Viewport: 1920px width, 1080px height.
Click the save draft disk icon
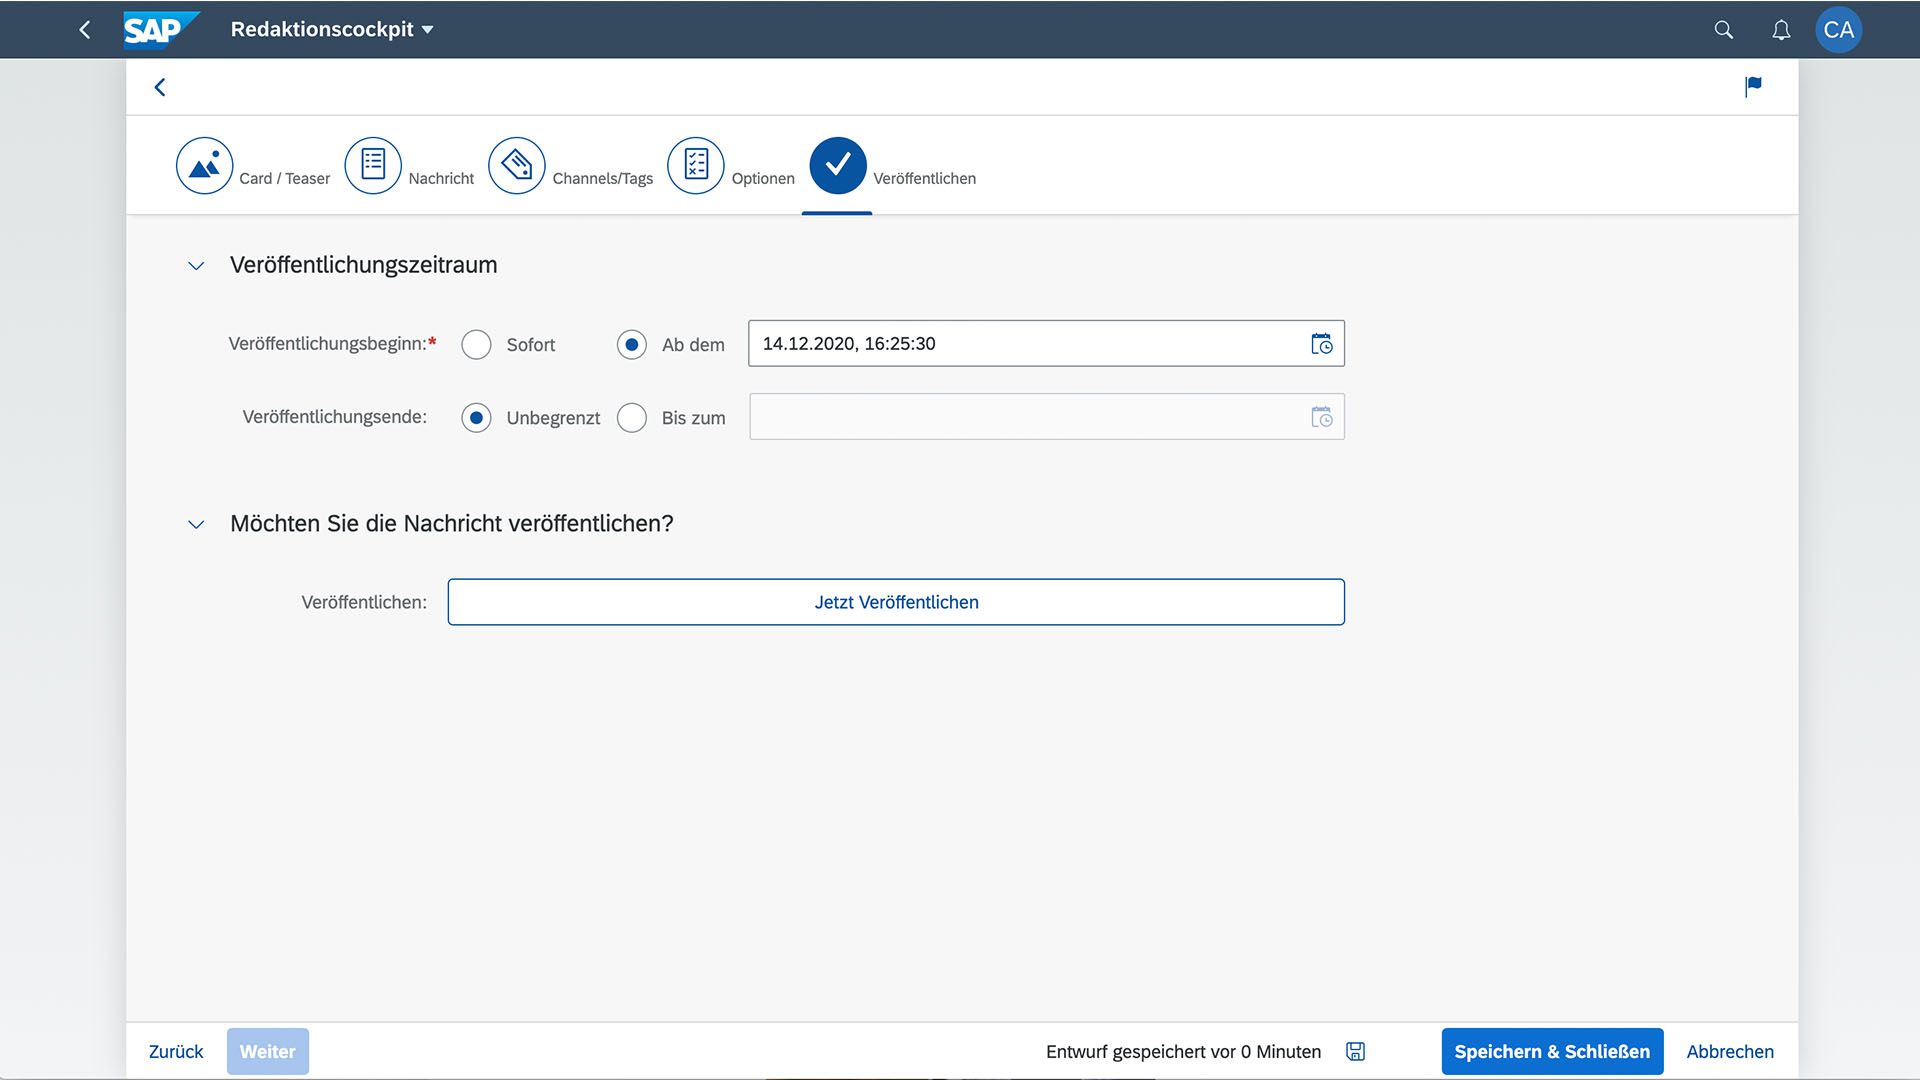1355,1051
